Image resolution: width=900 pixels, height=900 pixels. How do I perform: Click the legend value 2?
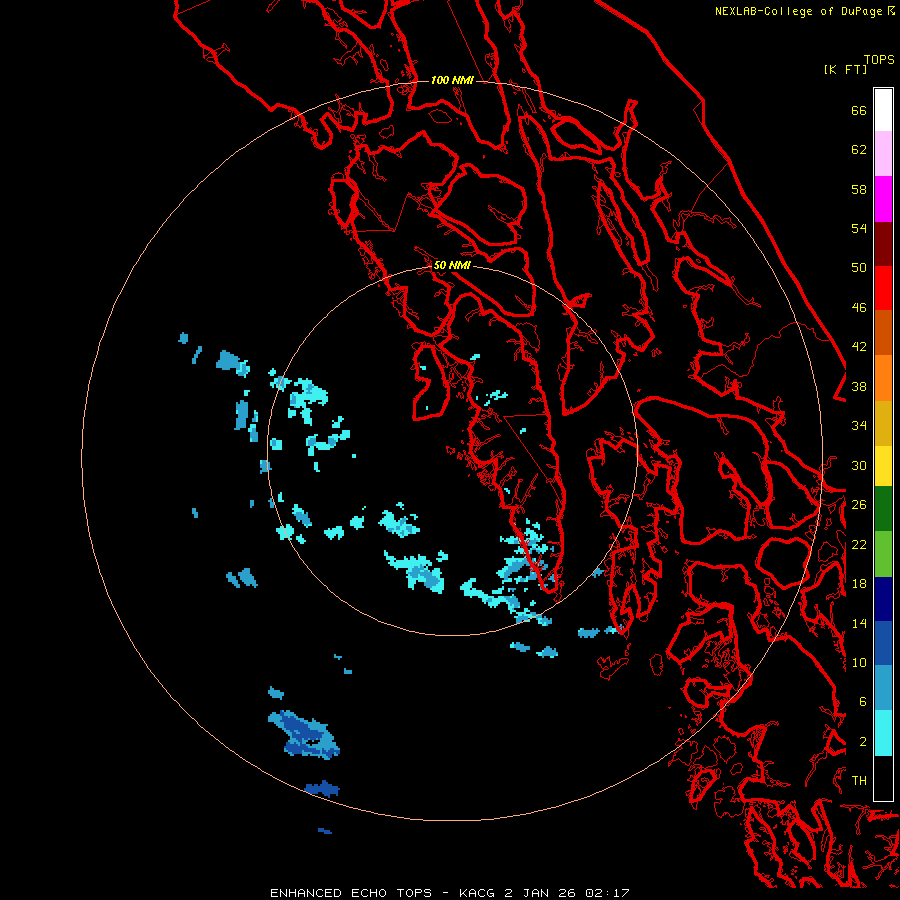(x=863, y=741)
